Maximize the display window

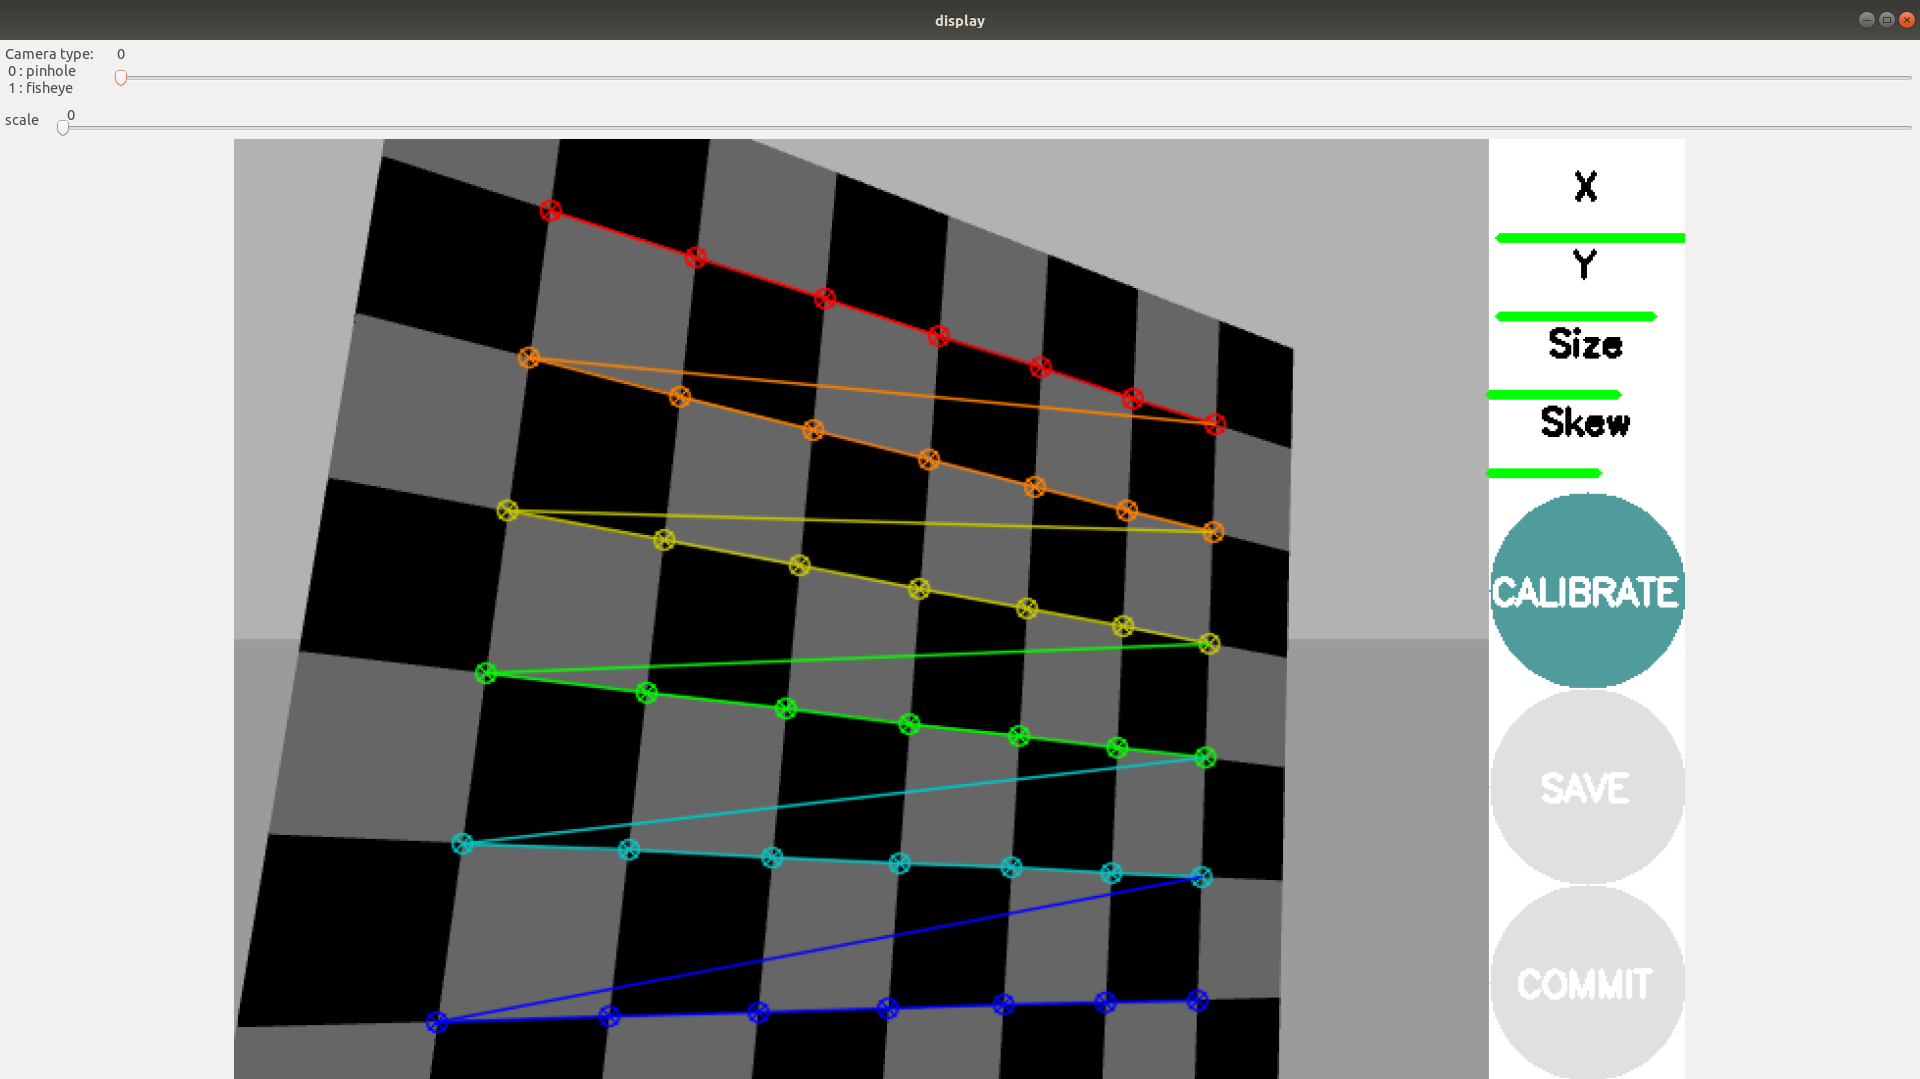(1886, 20)
